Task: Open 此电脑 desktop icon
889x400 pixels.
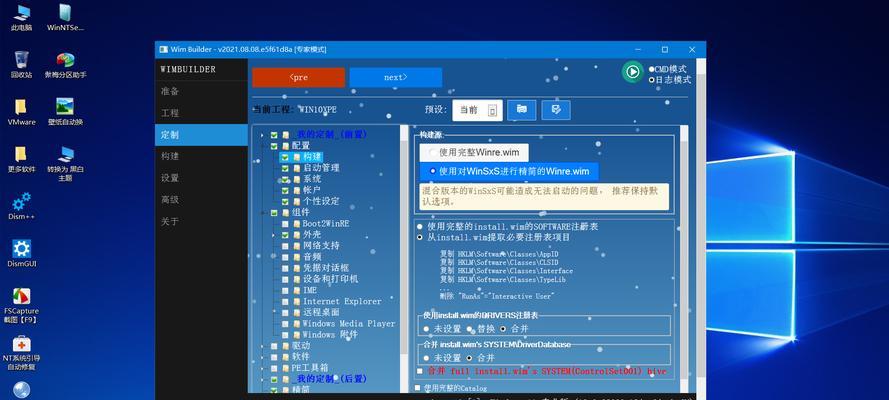Action: [x=21, y=17]
